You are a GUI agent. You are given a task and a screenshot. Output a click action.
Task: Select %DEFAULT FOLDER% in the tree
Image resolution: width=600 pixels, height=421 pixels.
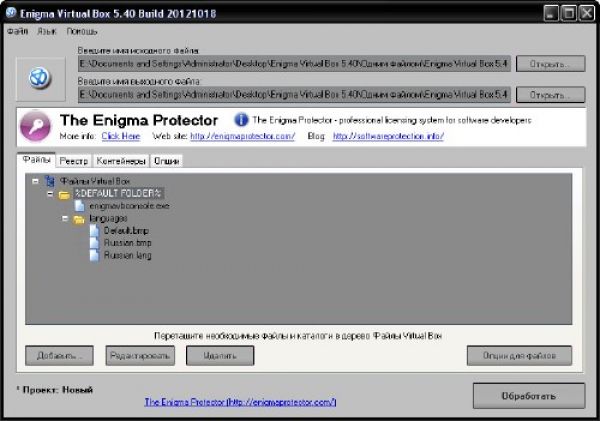click(118, 193)
